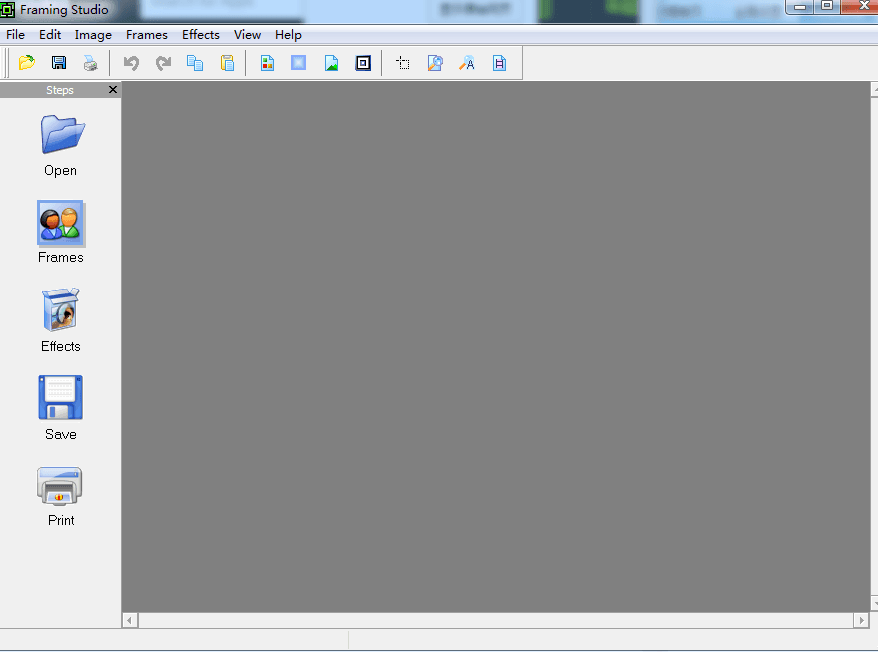Click the Copy toolbar icon
This screenshot has height=652, width=878.
(x=195, y=63)
